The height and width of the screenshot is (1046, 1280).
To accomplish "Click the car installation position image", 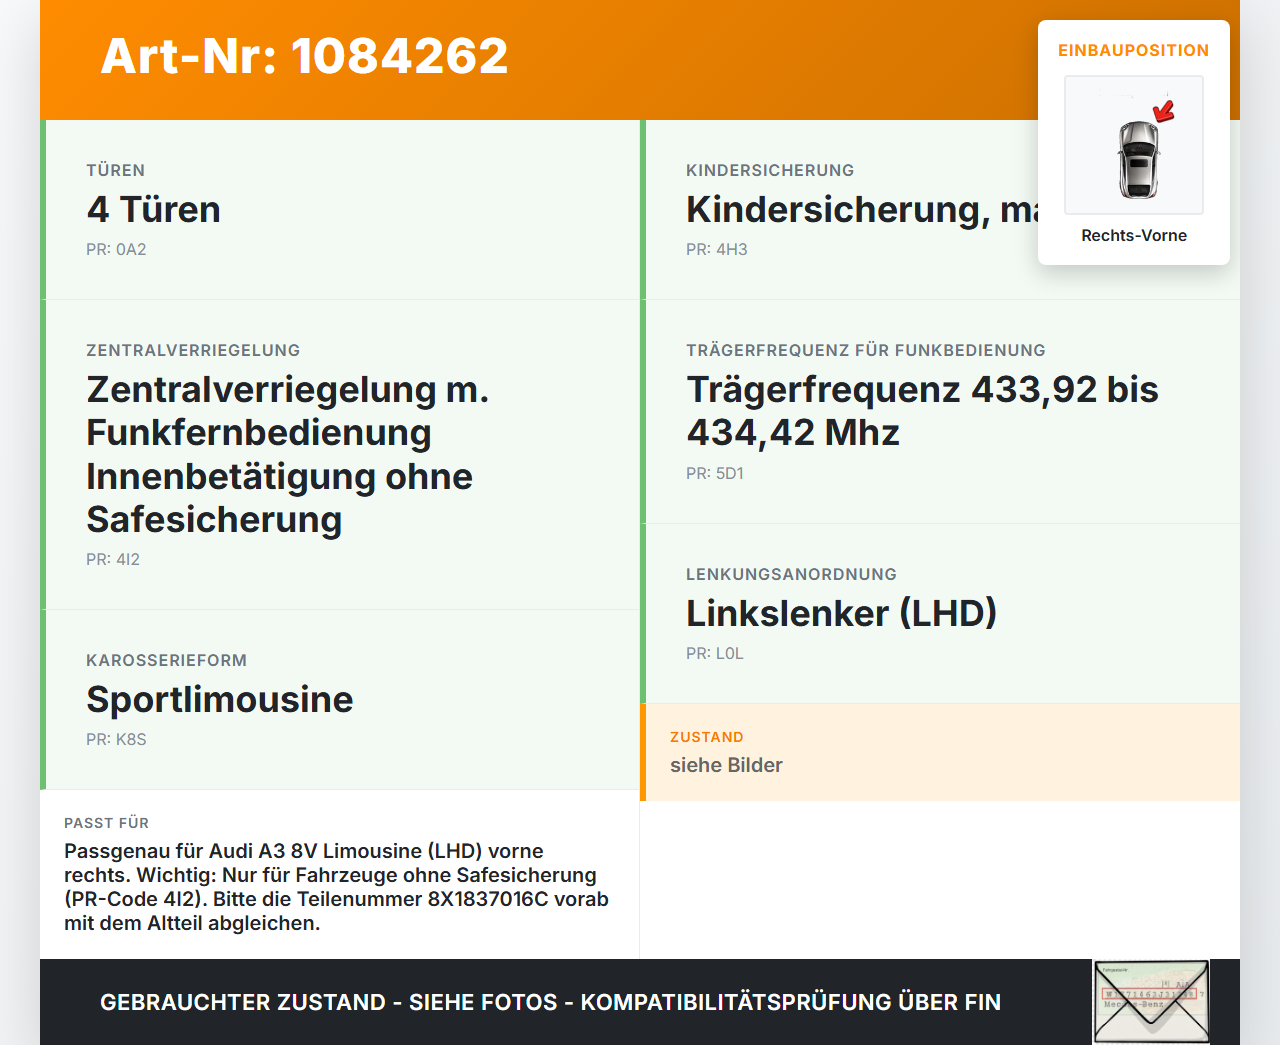I will [1134, 145].
